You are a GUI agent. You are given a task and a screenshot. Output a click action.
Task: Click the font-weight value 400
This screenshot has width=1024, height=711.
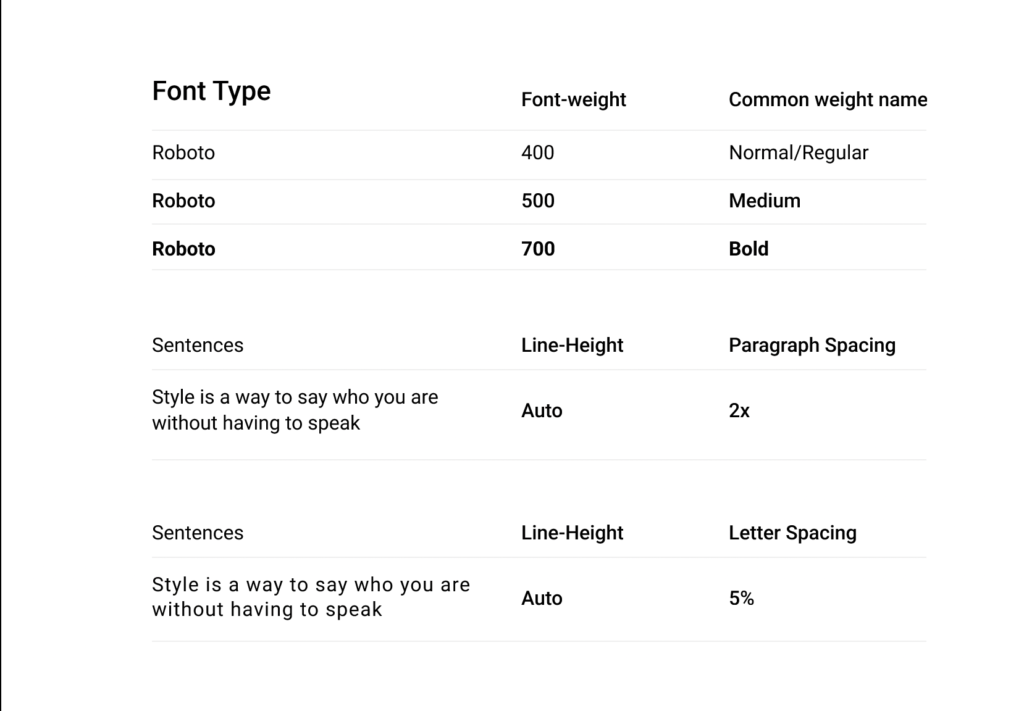pyautogui.click(x=538, y=153)
